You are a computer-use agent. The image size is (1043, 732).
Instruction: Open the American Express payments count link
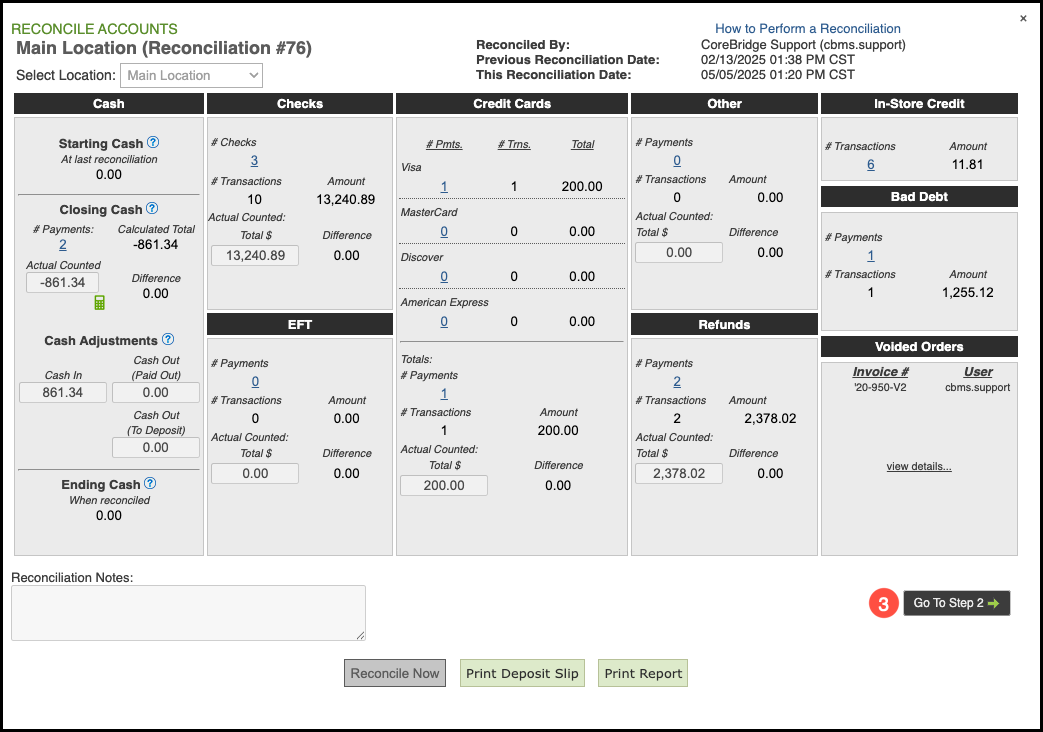pyautogui.click(x=444, y=321)
